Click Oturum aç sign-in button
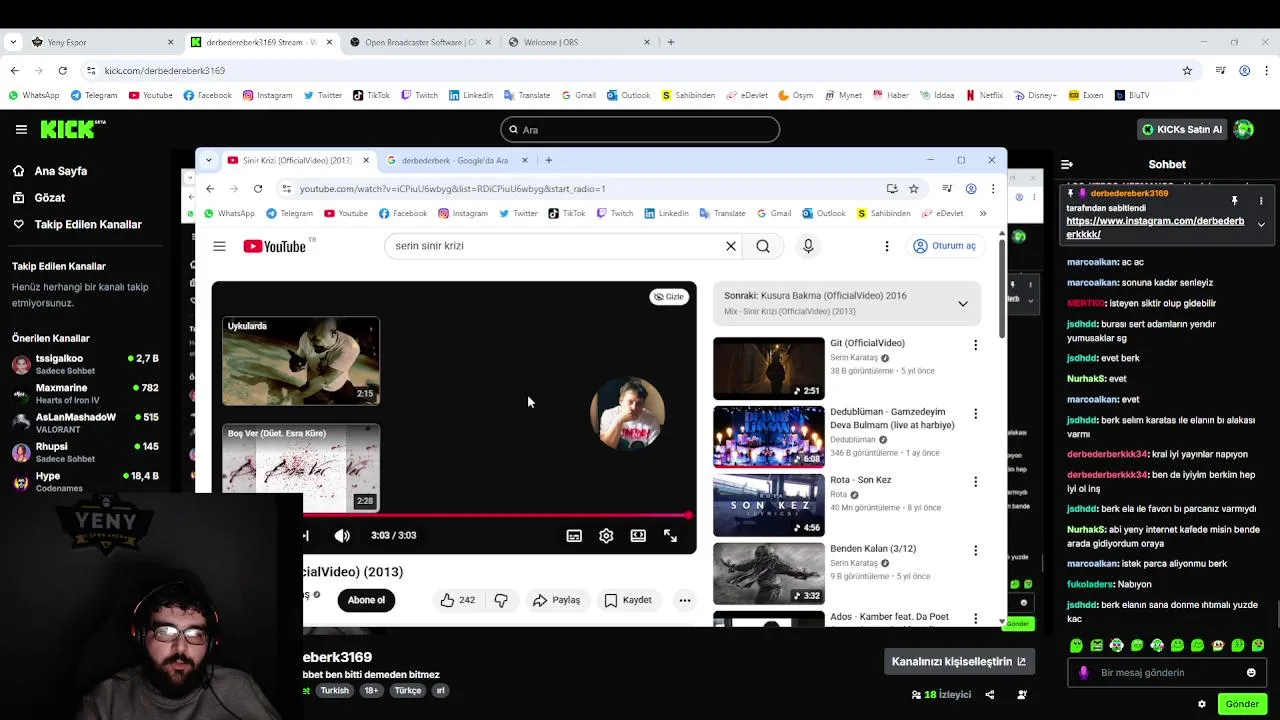 [x=944, y=246]
